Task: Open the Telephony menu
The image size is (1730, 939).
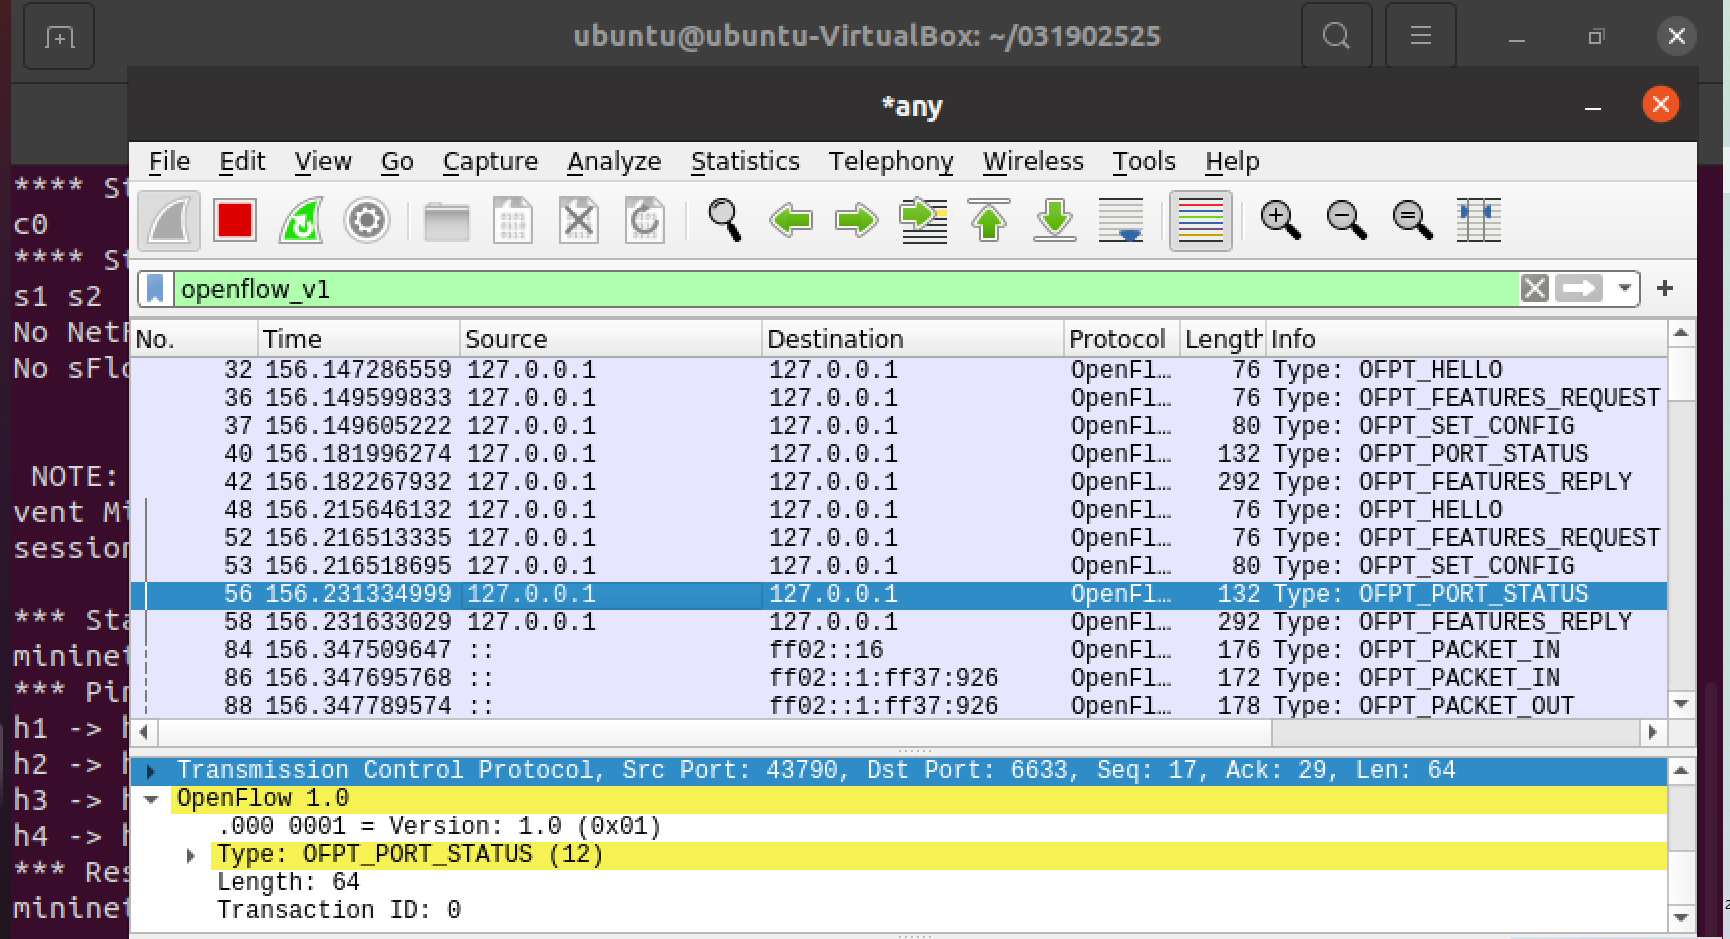Action: click(891, 161)
